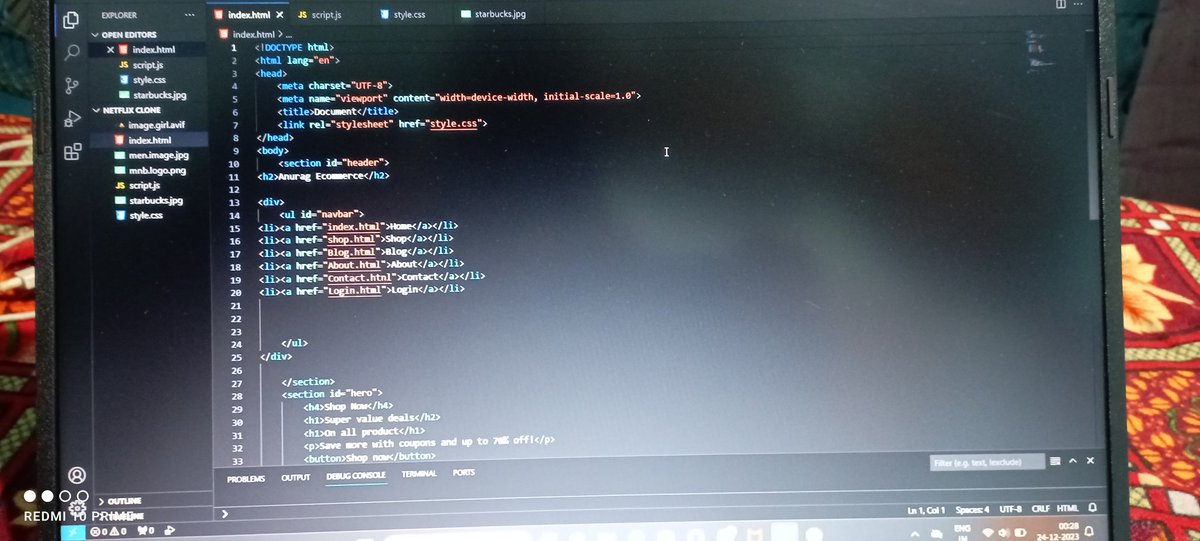Click the ports forwarded indicator in status bar
Image resolution: width=1200 pixels, height=541 pixels.
(145, 531)
